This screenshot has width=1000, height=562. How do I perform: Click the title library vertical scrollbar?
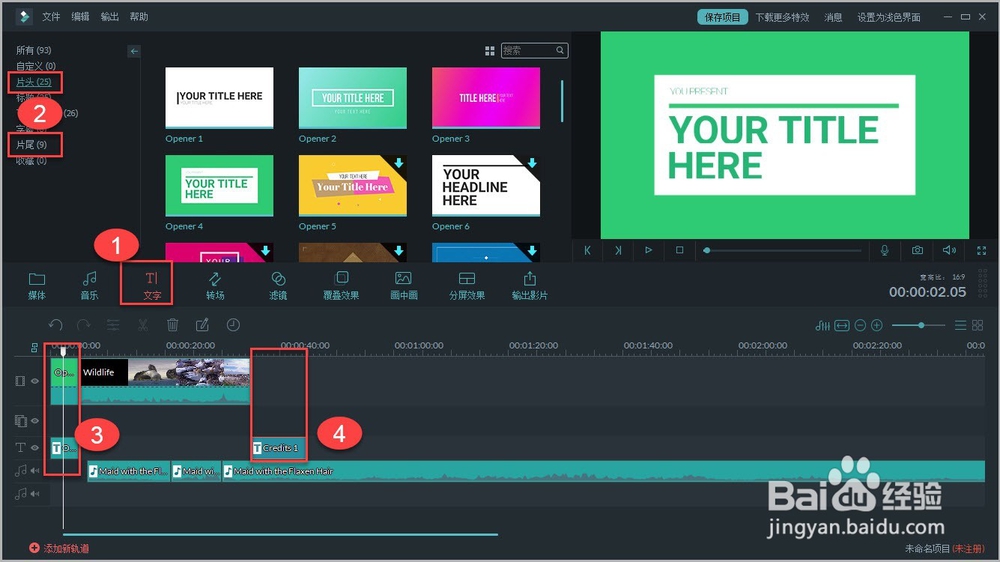pos(562,101)
